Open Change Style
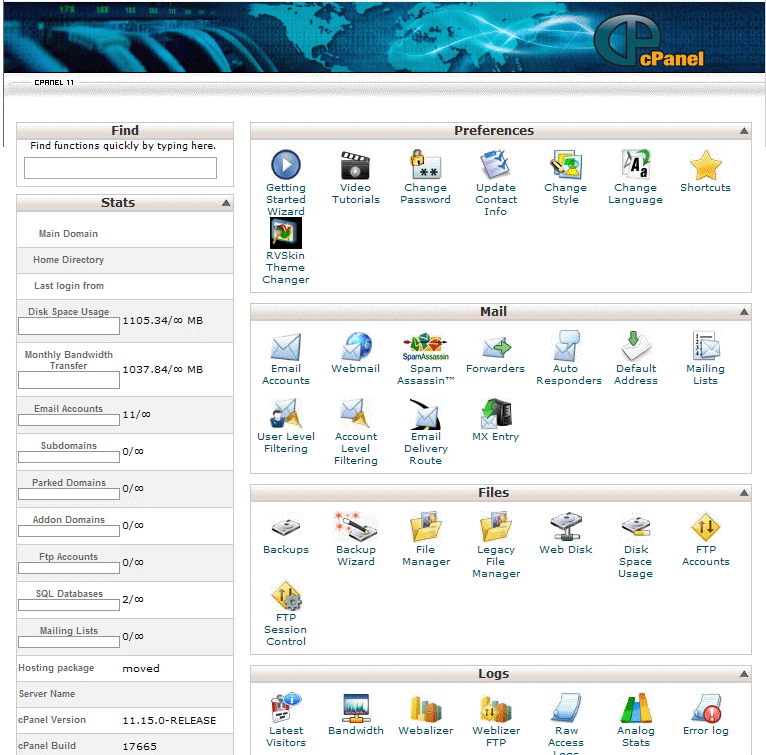The width and height of the screenshot is (766, 755). tap(566, 177)
